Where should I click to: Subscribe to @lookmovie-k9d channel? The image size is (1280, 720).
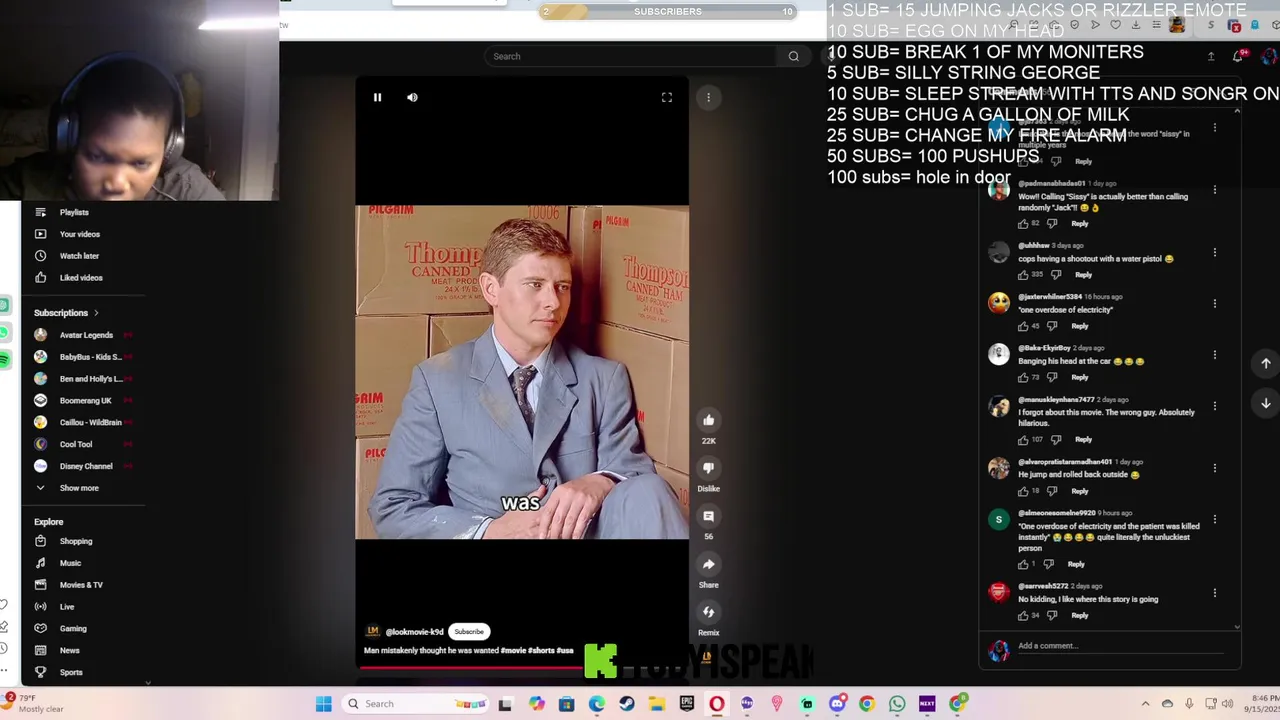click(x=469, y=631)
